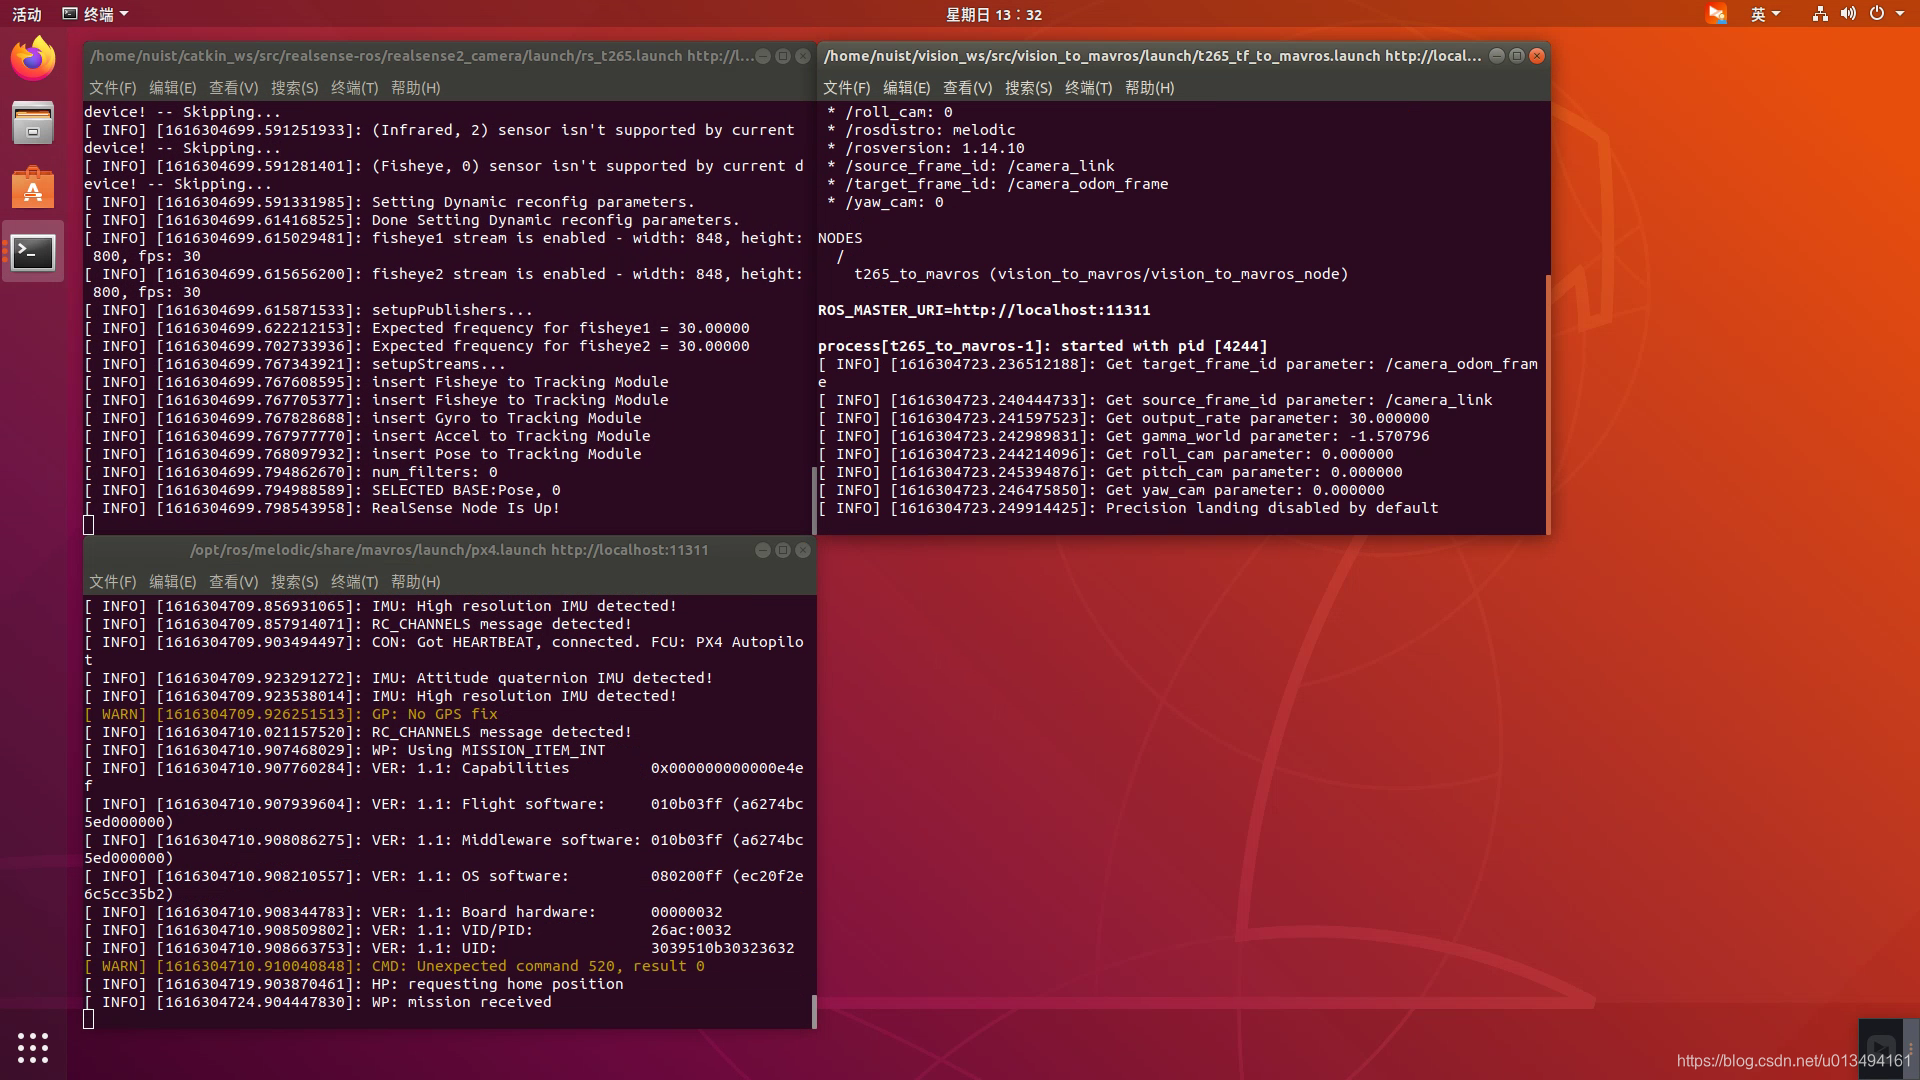Open 帮助(H) menu in rs_t265.launch terminal

[415, 88]
